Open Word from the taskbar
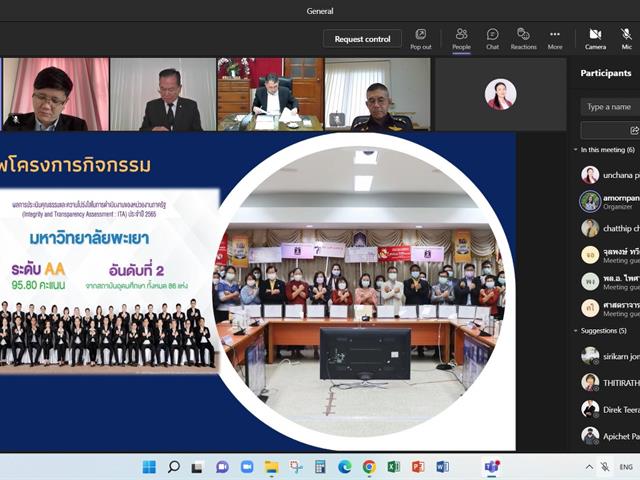The image size is (640, 480). [x=442, y=467]
